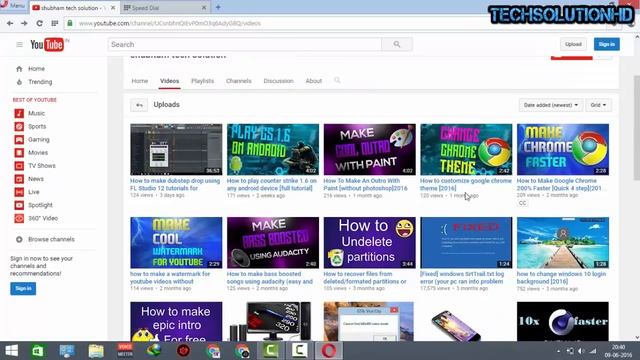Open the Sports channel icon
640x360 pixels.
pos(19,127)
